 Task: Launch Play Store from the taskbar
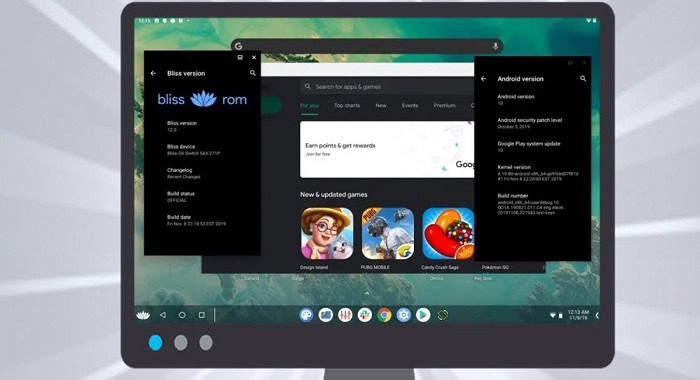pyautogui.click(x=423, y=315)
